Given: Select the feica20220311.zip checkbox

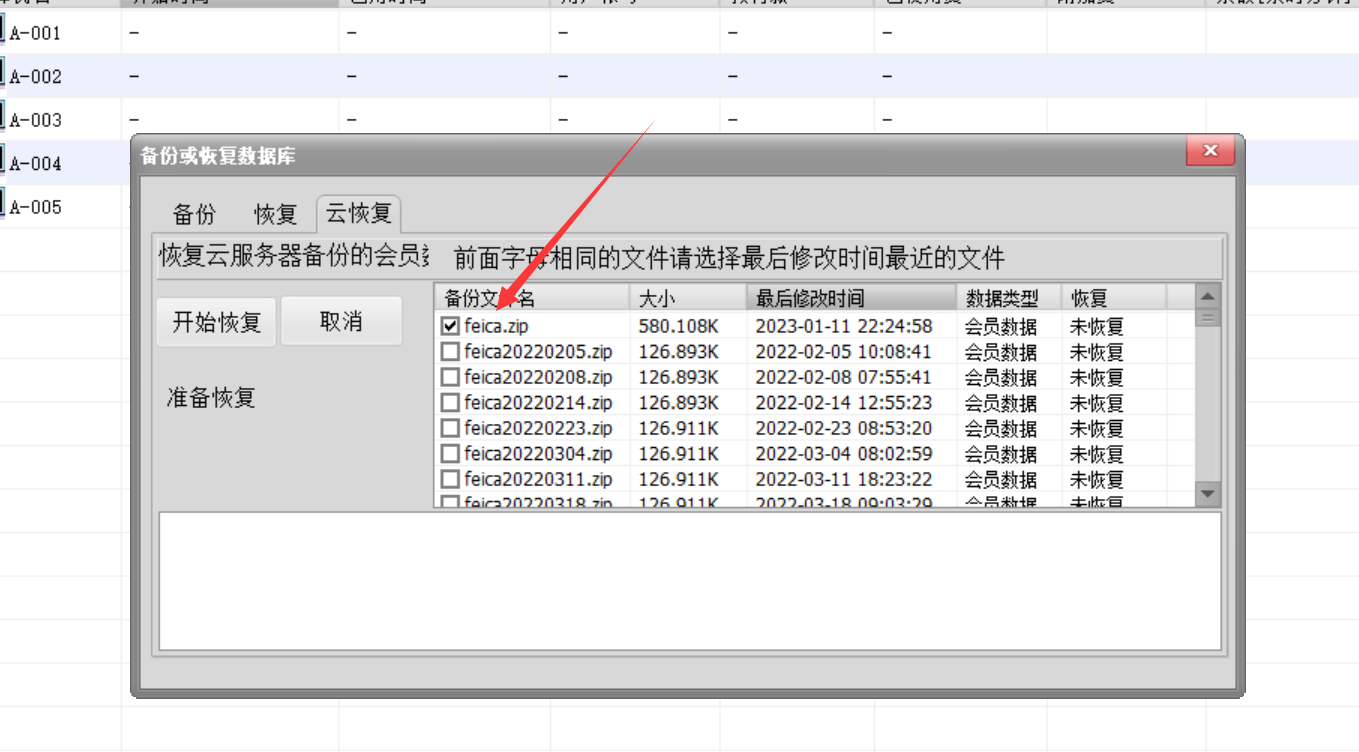Looking at the screenshot, I should pos(450,480).
